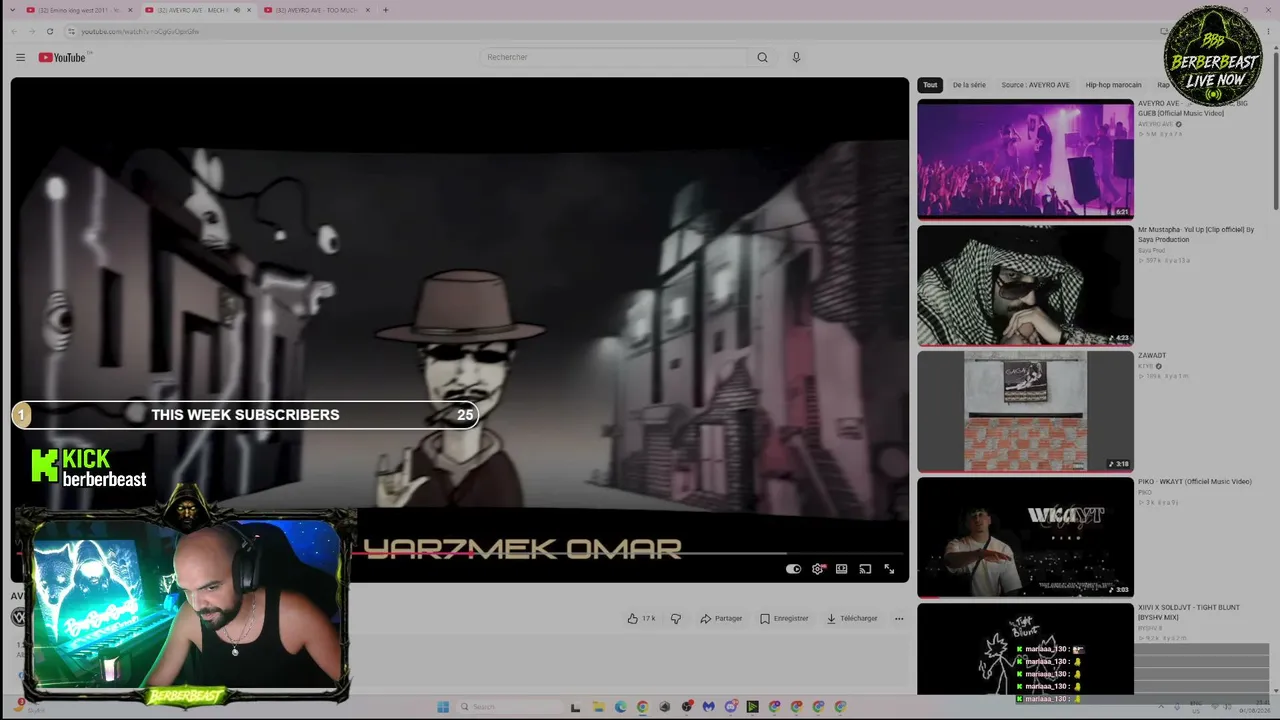Mute the playing tab via its speaker icon
The image size is (1280, 720).
[237, 10]
